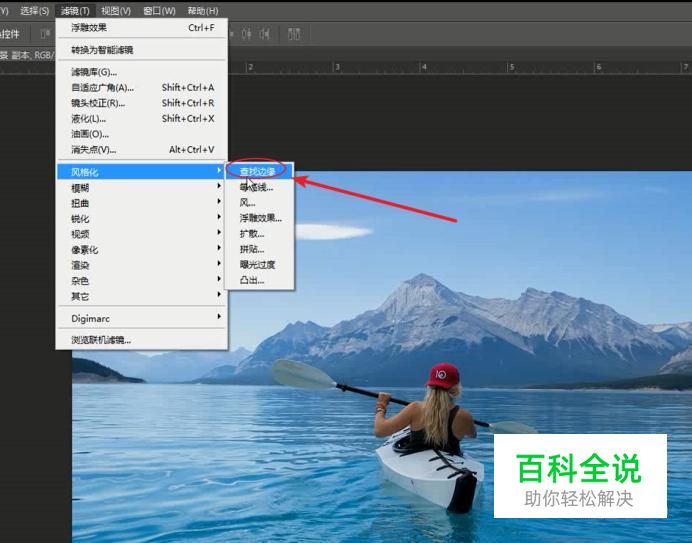This screenshot has width=692, height=543.
Task: Choose 转换为智能滤镜 in Filter menu
Action: (x=142, y=50)
